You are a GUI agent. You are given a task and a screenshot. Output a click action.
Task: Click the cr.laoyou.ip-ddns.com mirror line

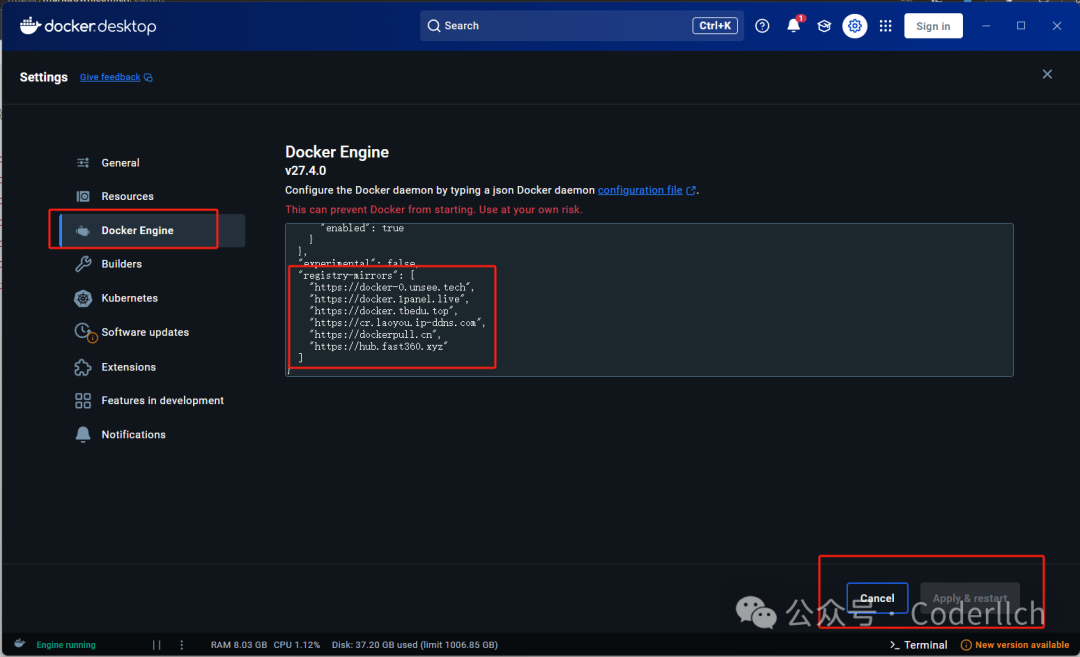pos(397,322)
